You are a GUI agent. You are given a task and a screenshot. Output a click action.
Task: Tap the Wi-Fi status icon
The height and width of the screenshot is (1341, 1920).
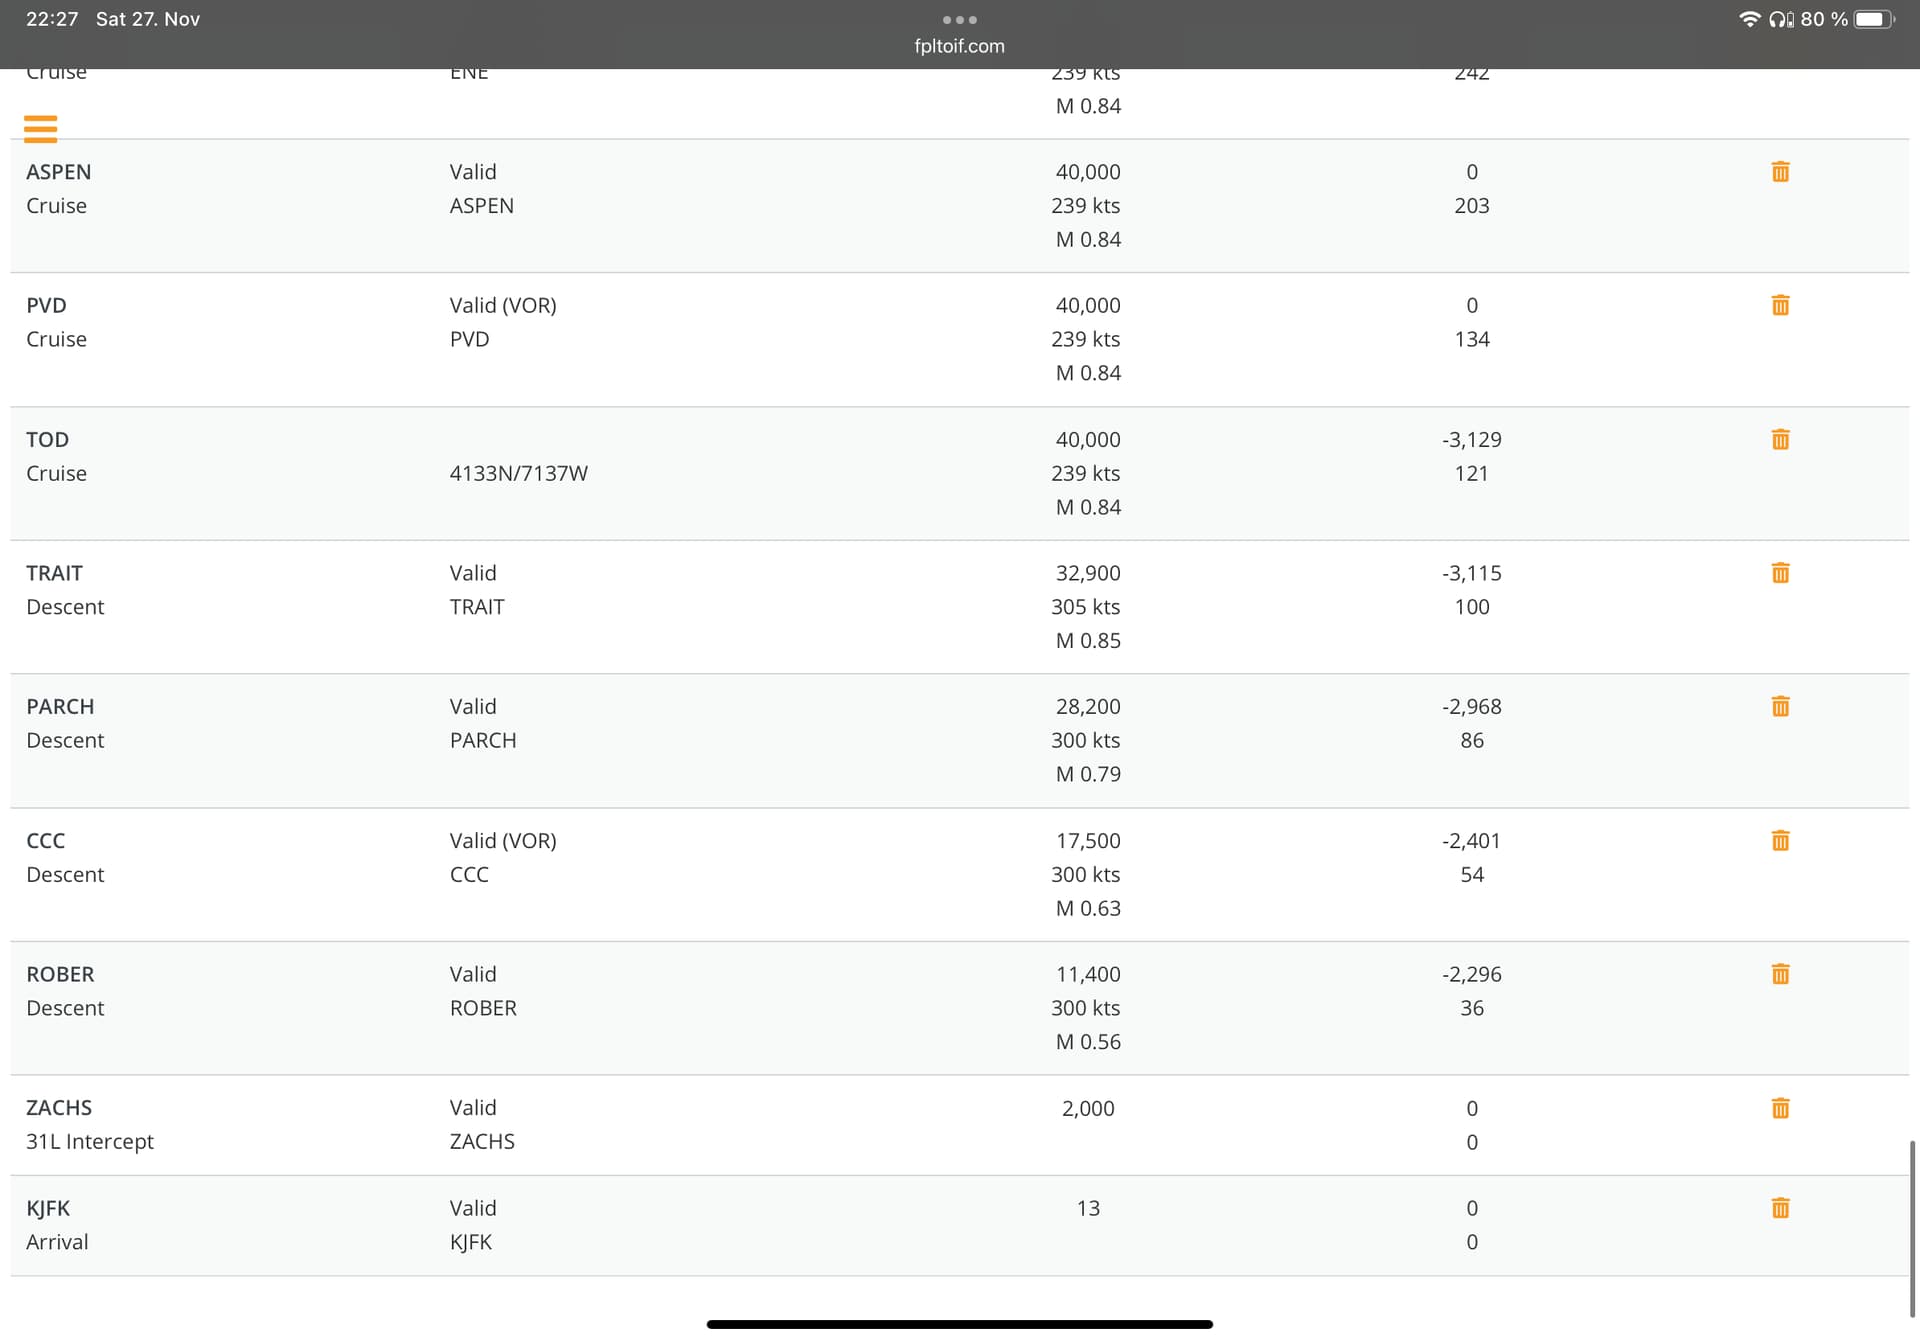(x=1749, y=19)
